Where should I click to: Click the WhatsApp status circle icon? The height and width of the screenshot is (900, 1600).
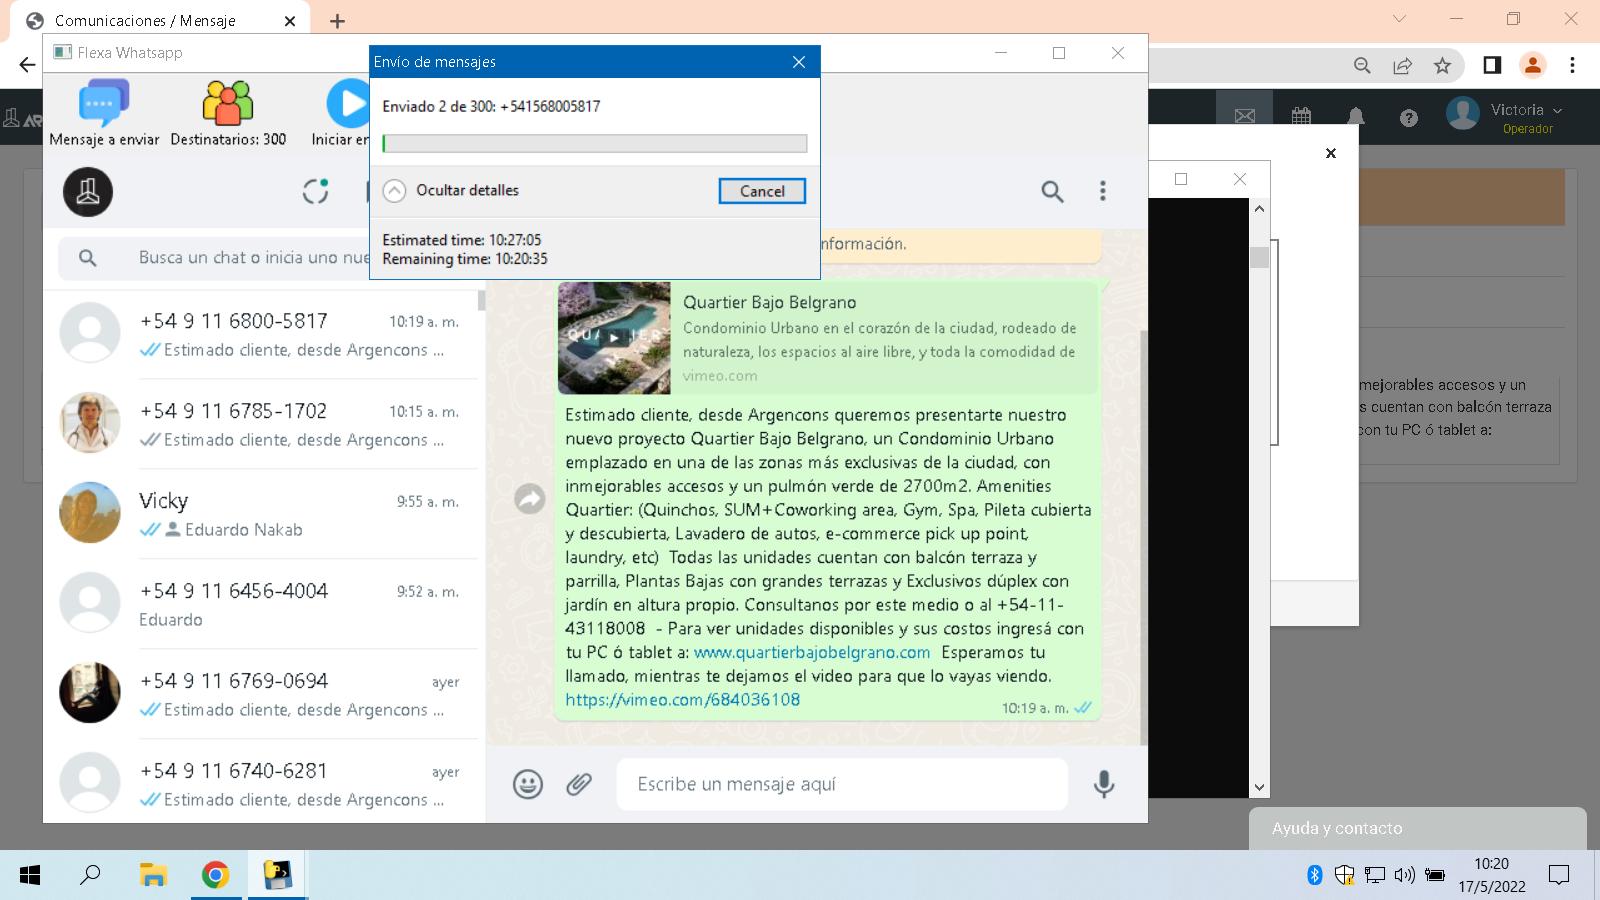click(x=316, y=191)
